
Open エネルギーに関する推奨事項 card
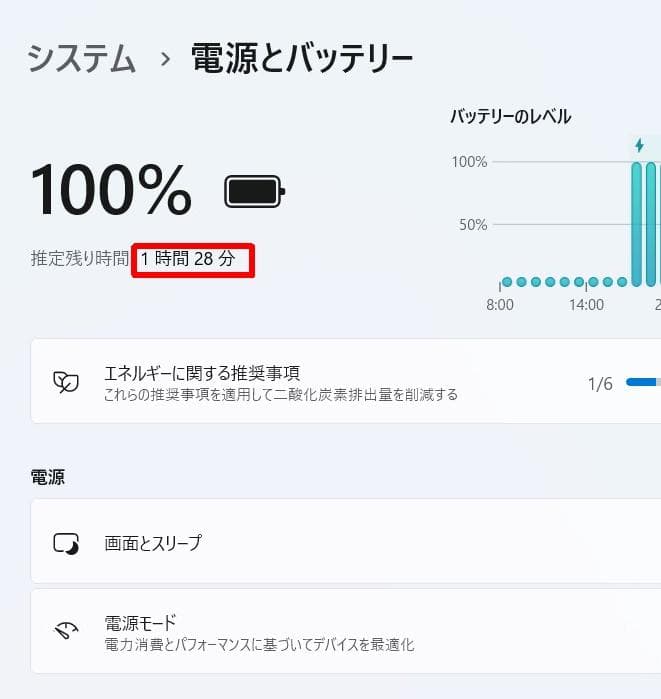point(346,382)
